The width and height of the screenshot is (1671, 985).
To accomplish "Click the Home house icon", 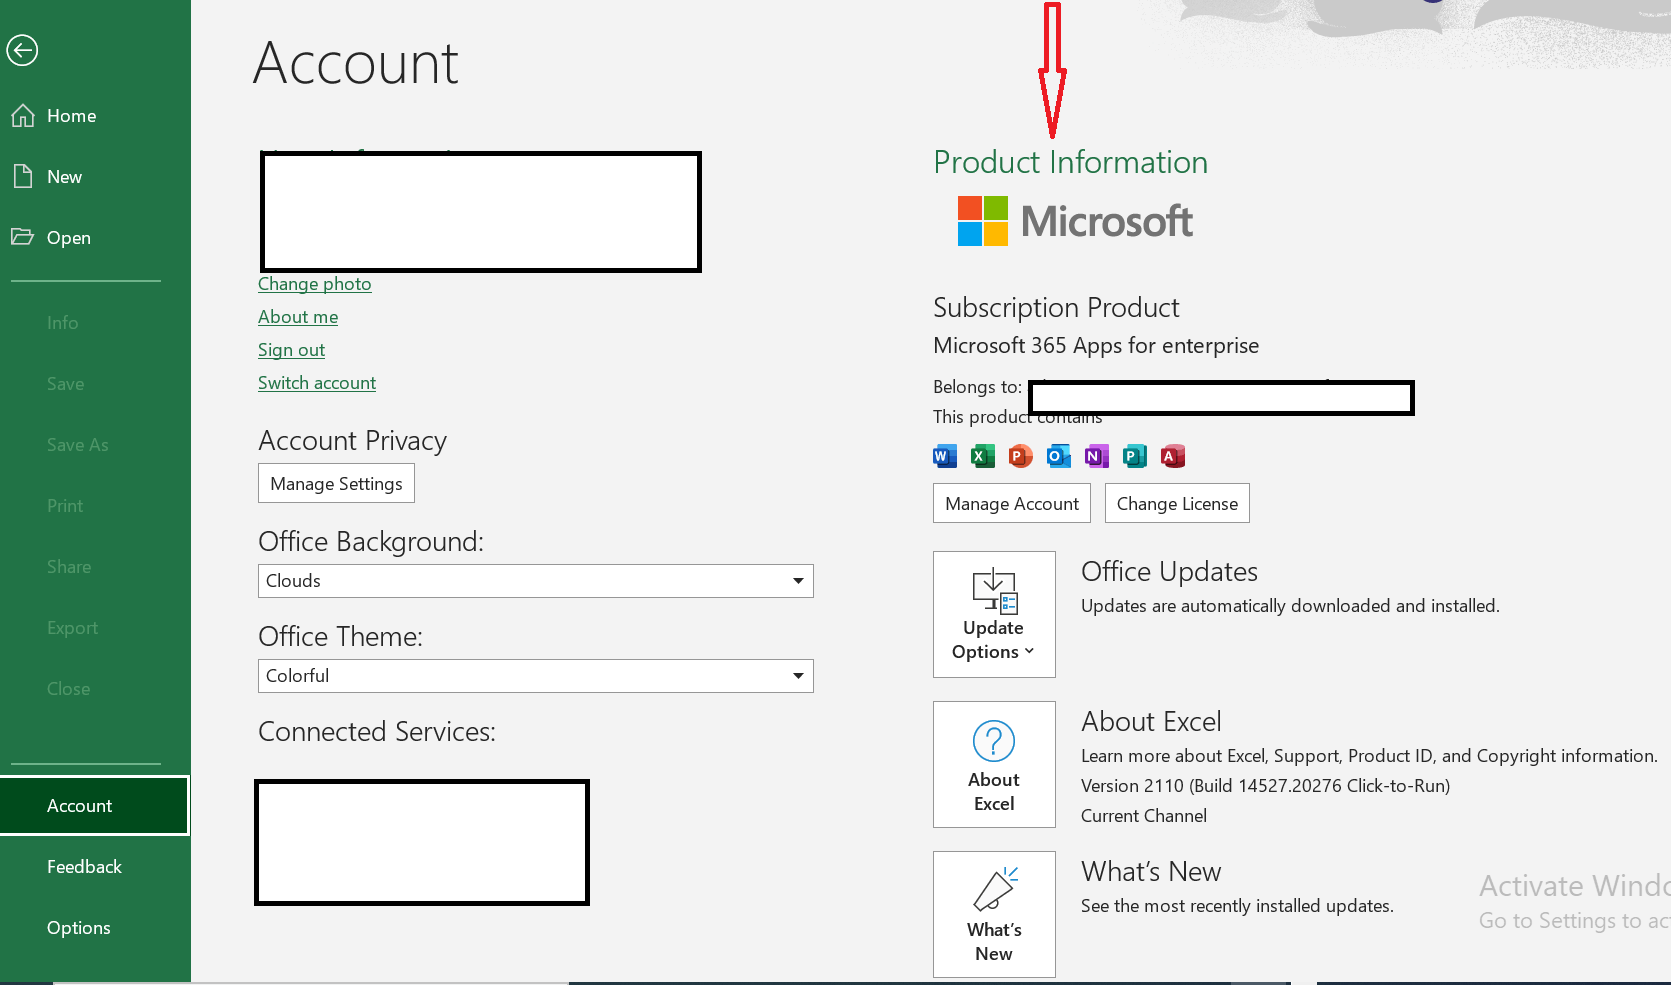I will point(23,116).
